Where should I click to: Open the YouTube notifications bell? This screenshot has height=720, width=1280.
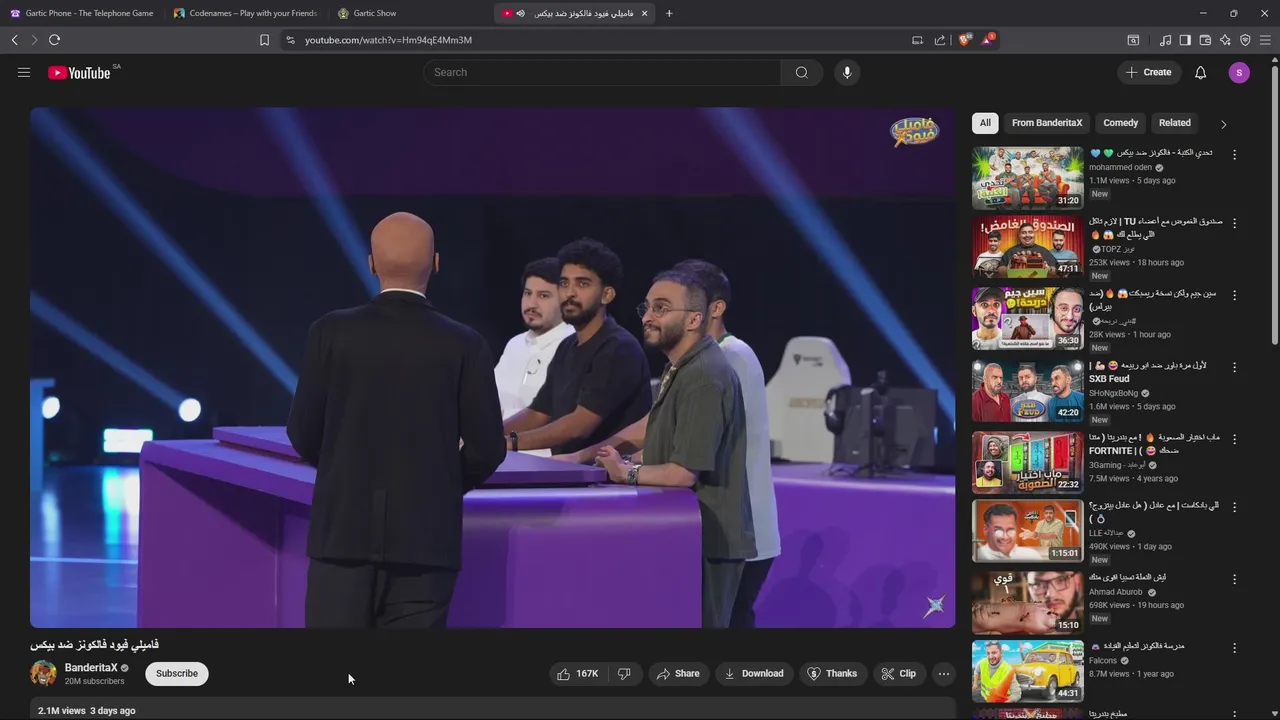pos(1200,72)
